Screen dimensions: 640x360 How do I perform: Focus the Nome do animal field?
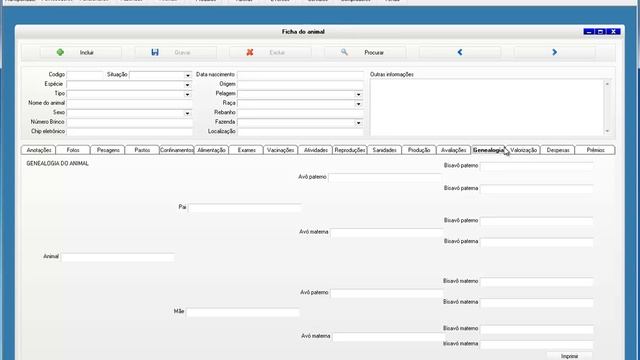tap(129, 104)
